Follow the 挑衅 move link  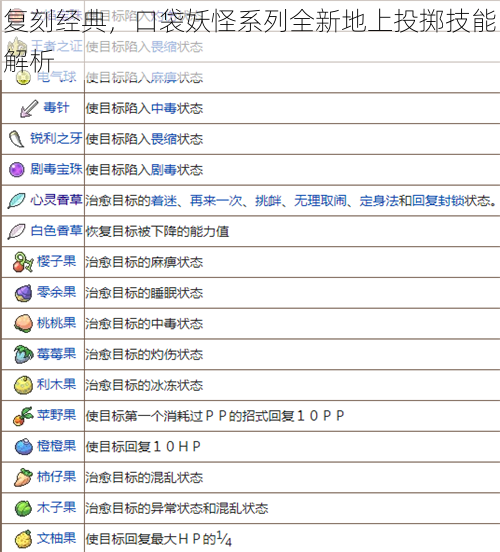[268, 201]
